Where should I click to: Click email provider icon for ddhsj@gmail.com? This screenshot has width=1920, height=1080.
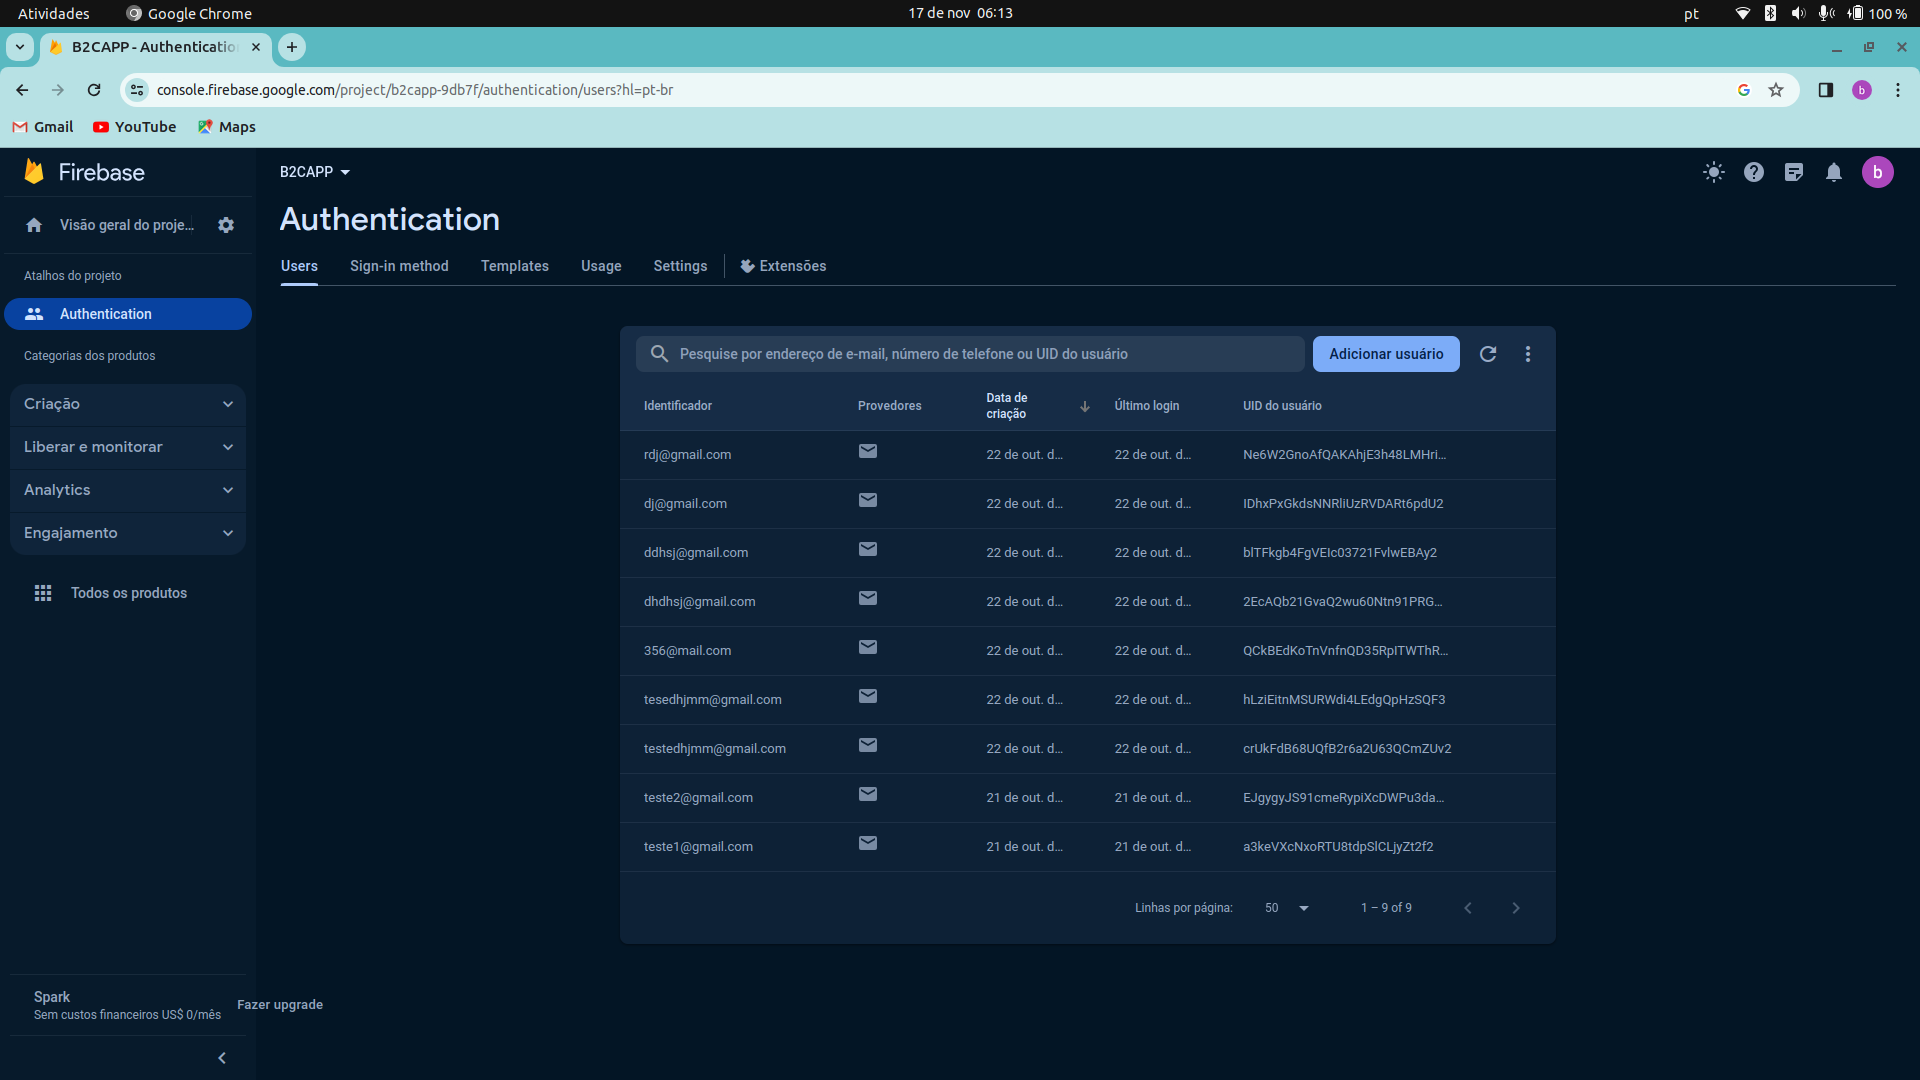pyautogui.click(x=868, y=549)
